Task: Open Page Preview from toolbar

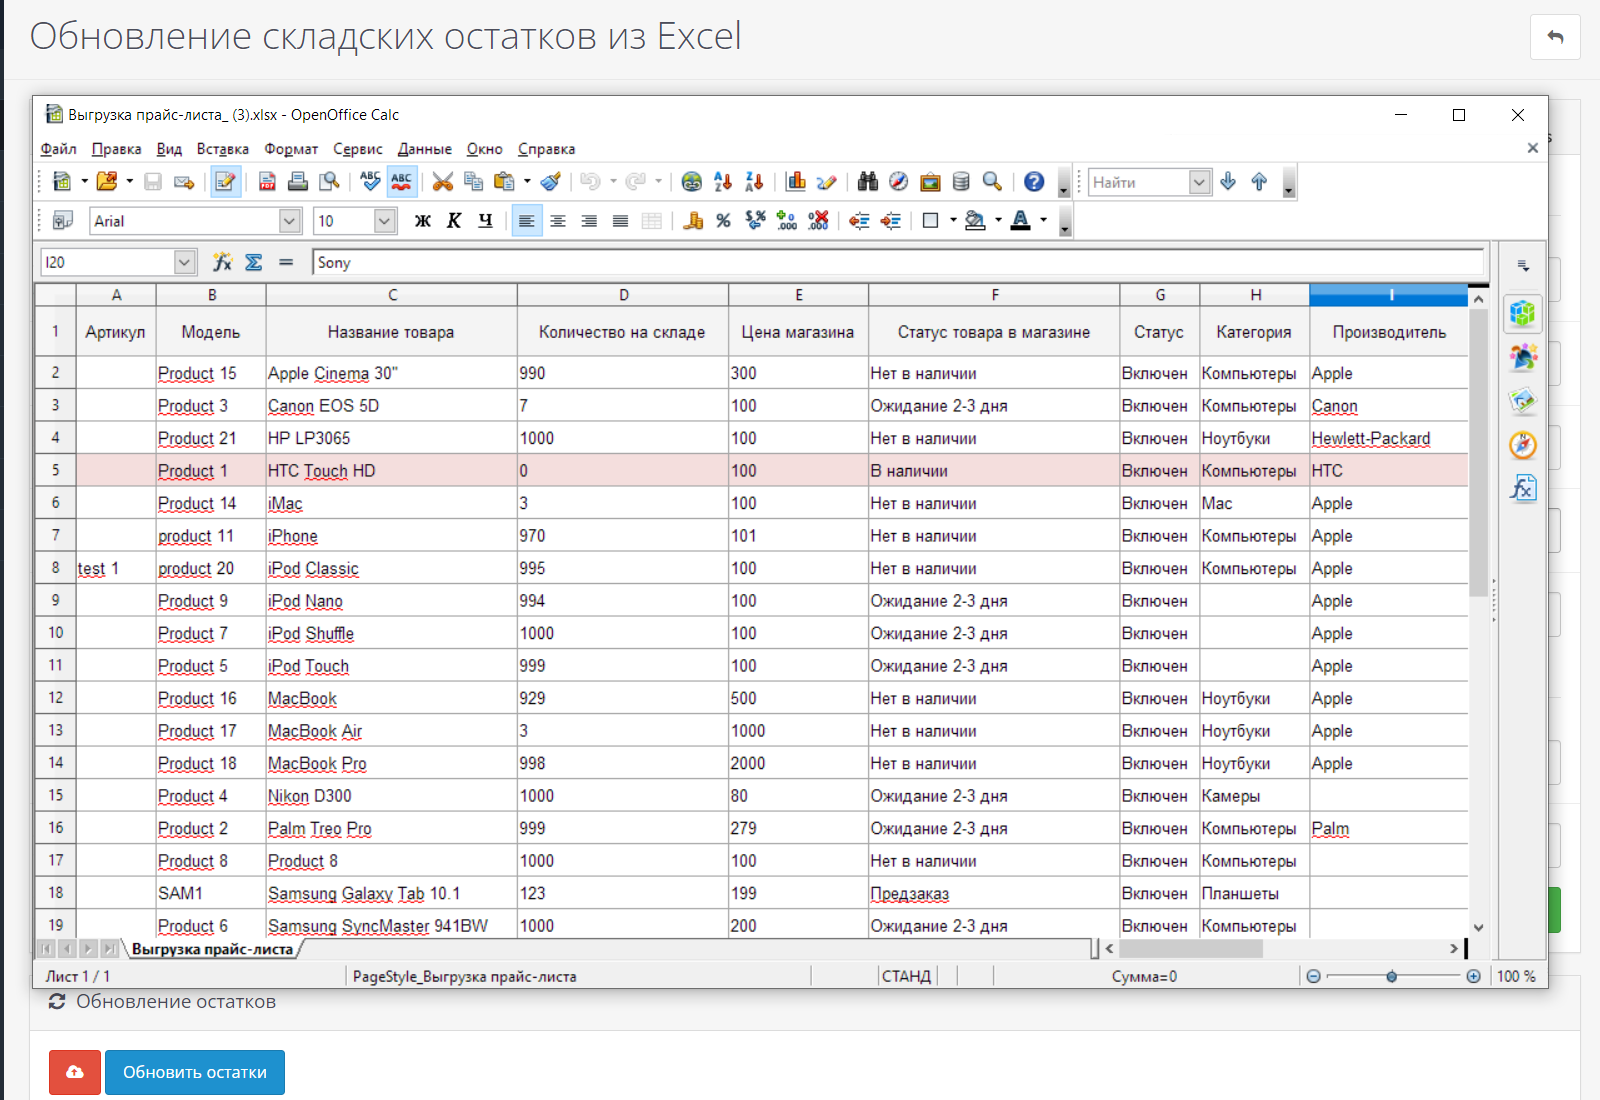Action: (x=329, y=182)
